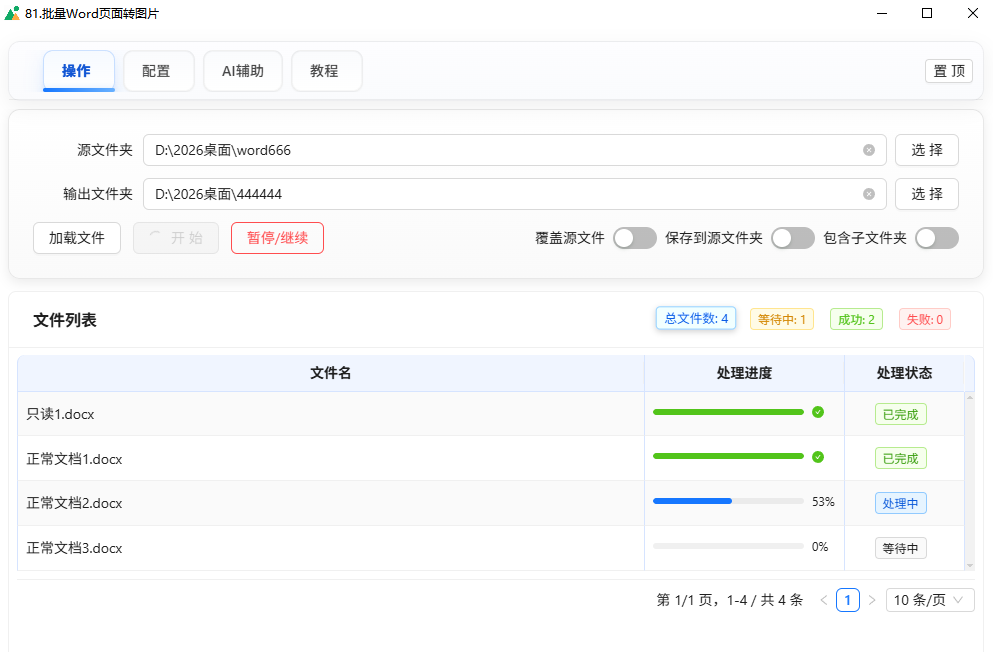This screenshot has width=993, height=652.
Task: Turn on 包含子文件夹 switch
Action: [x=936, y=238]
